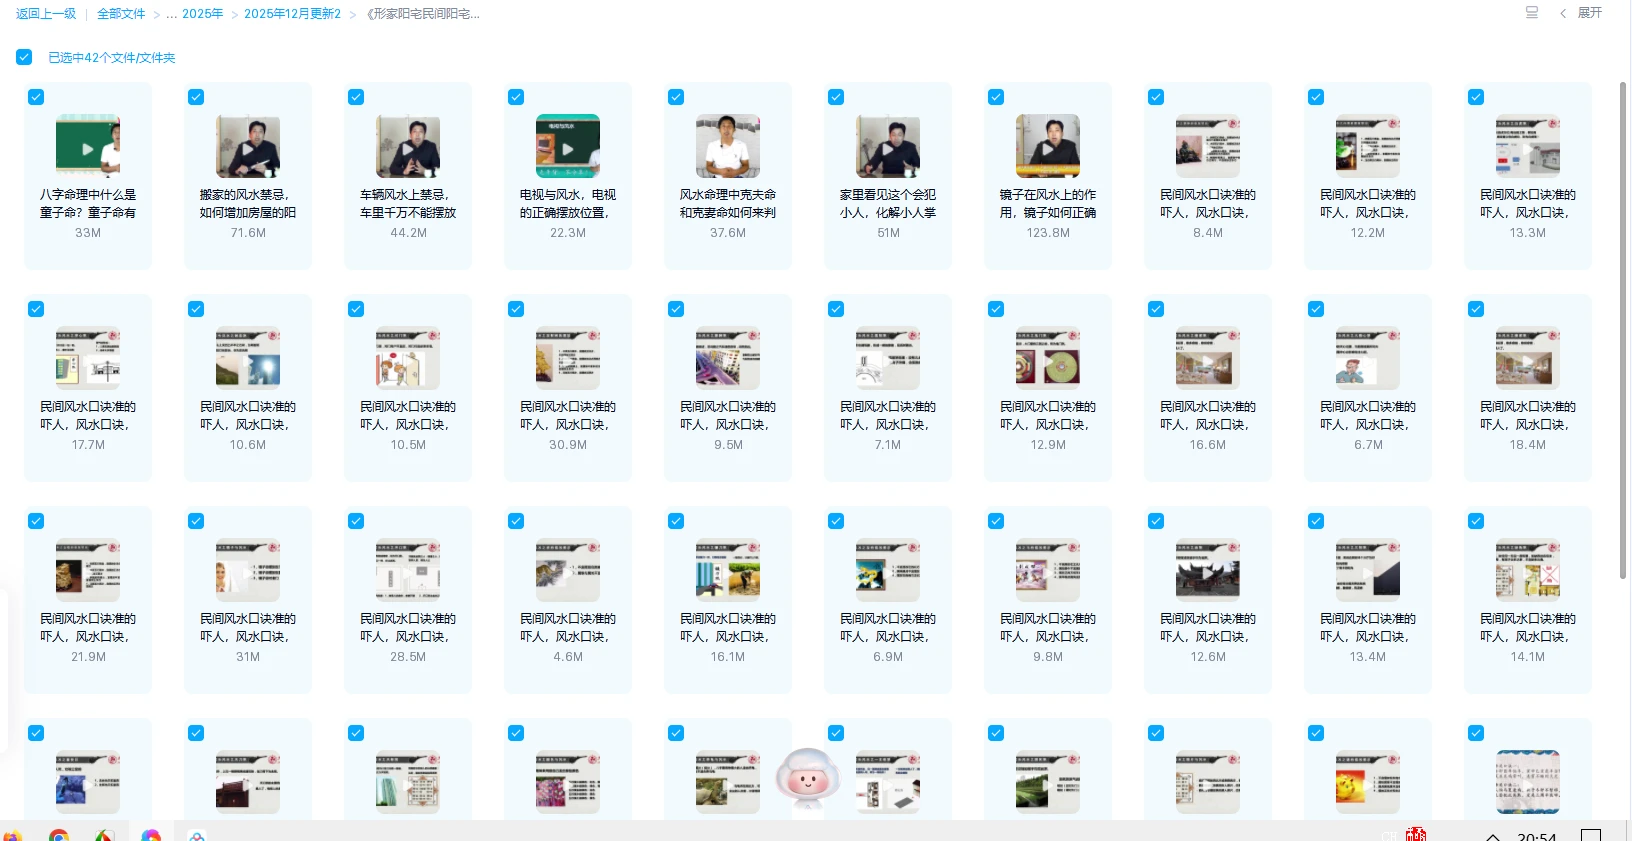
Task: Uncheck the select-all 已选中42个文件 checkbox
Action: (x=24, y=57)
